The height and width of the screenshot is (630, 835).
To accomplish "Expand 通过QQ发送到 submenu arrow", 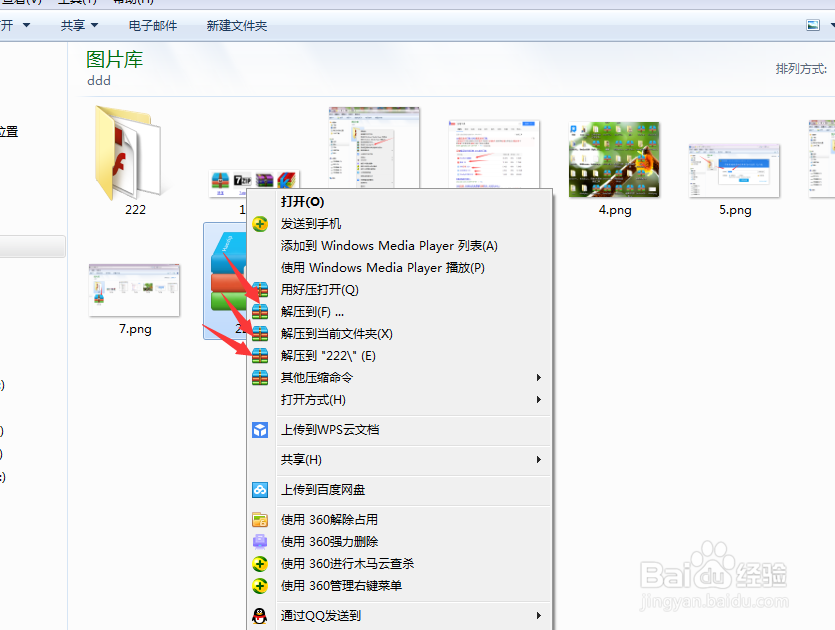I will (x=538, y=616).
